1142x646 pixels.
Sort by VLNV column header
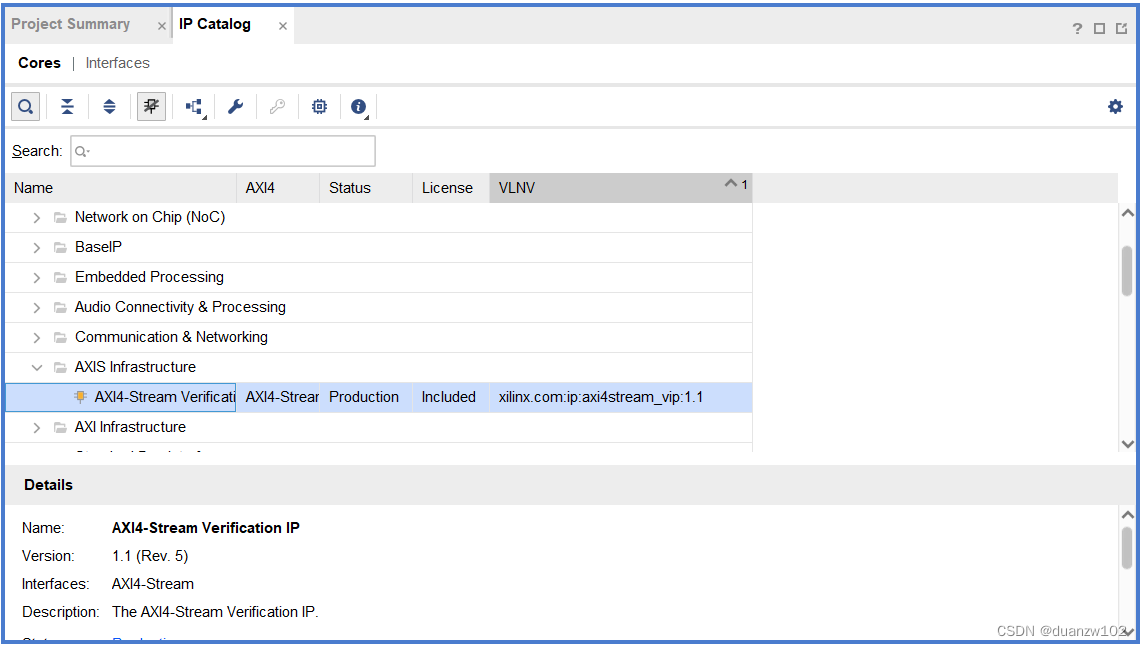(621, 188)
